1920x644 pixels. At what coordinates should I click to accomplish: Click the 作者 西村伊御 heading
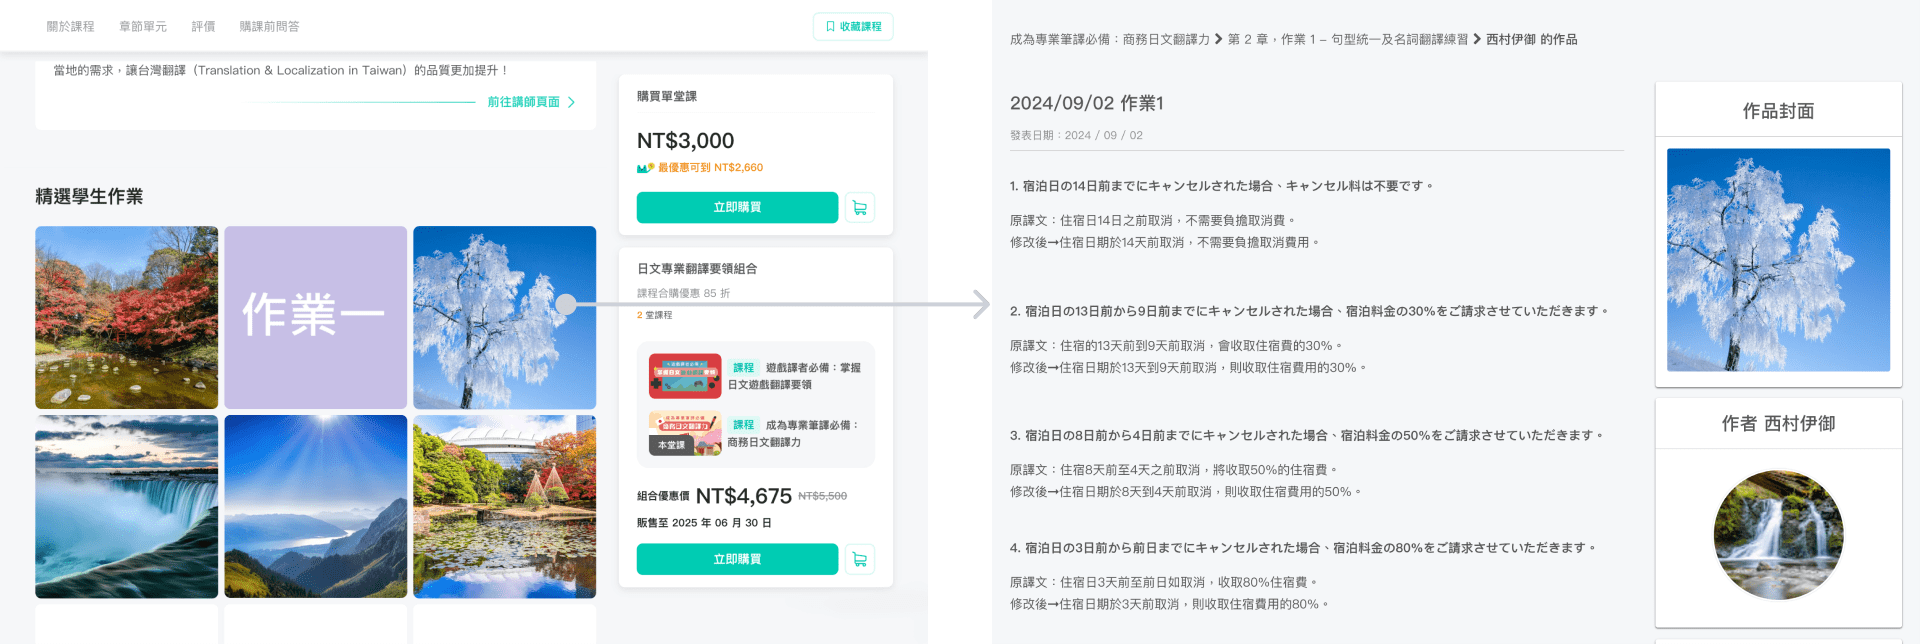pos(1779,424)
